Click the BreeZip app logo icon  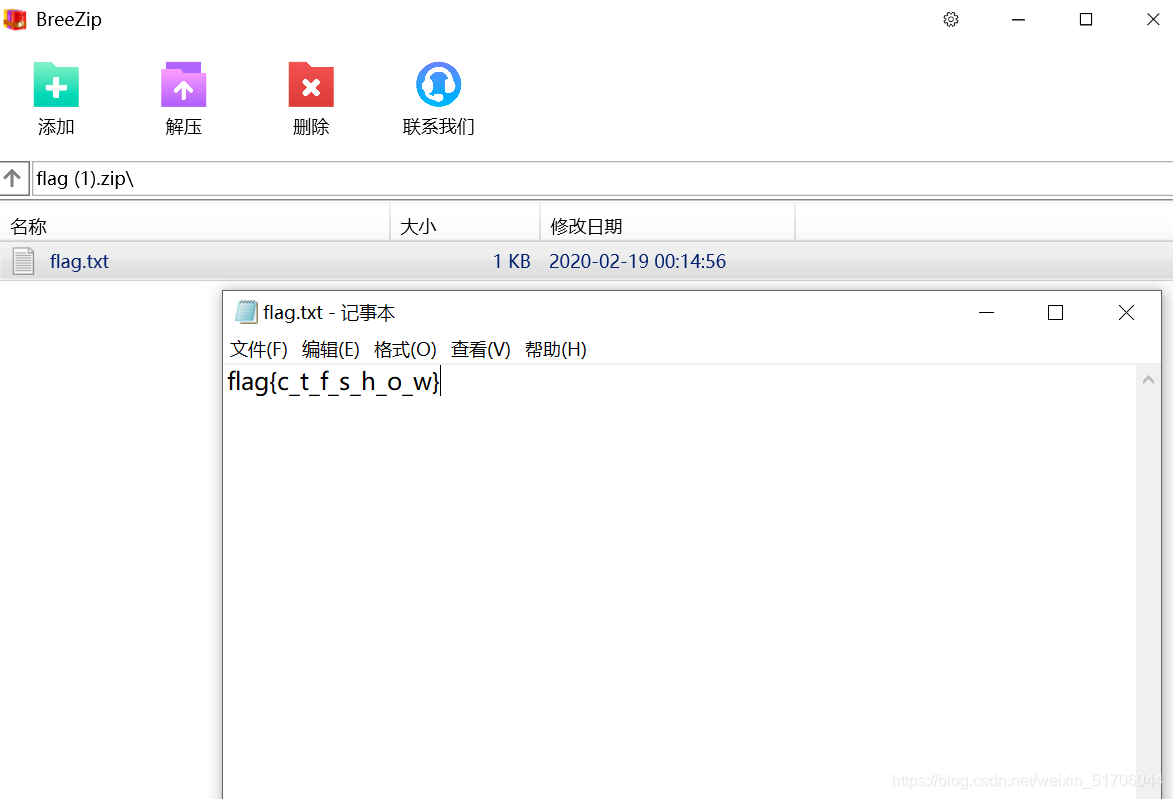tap(16, 19)
